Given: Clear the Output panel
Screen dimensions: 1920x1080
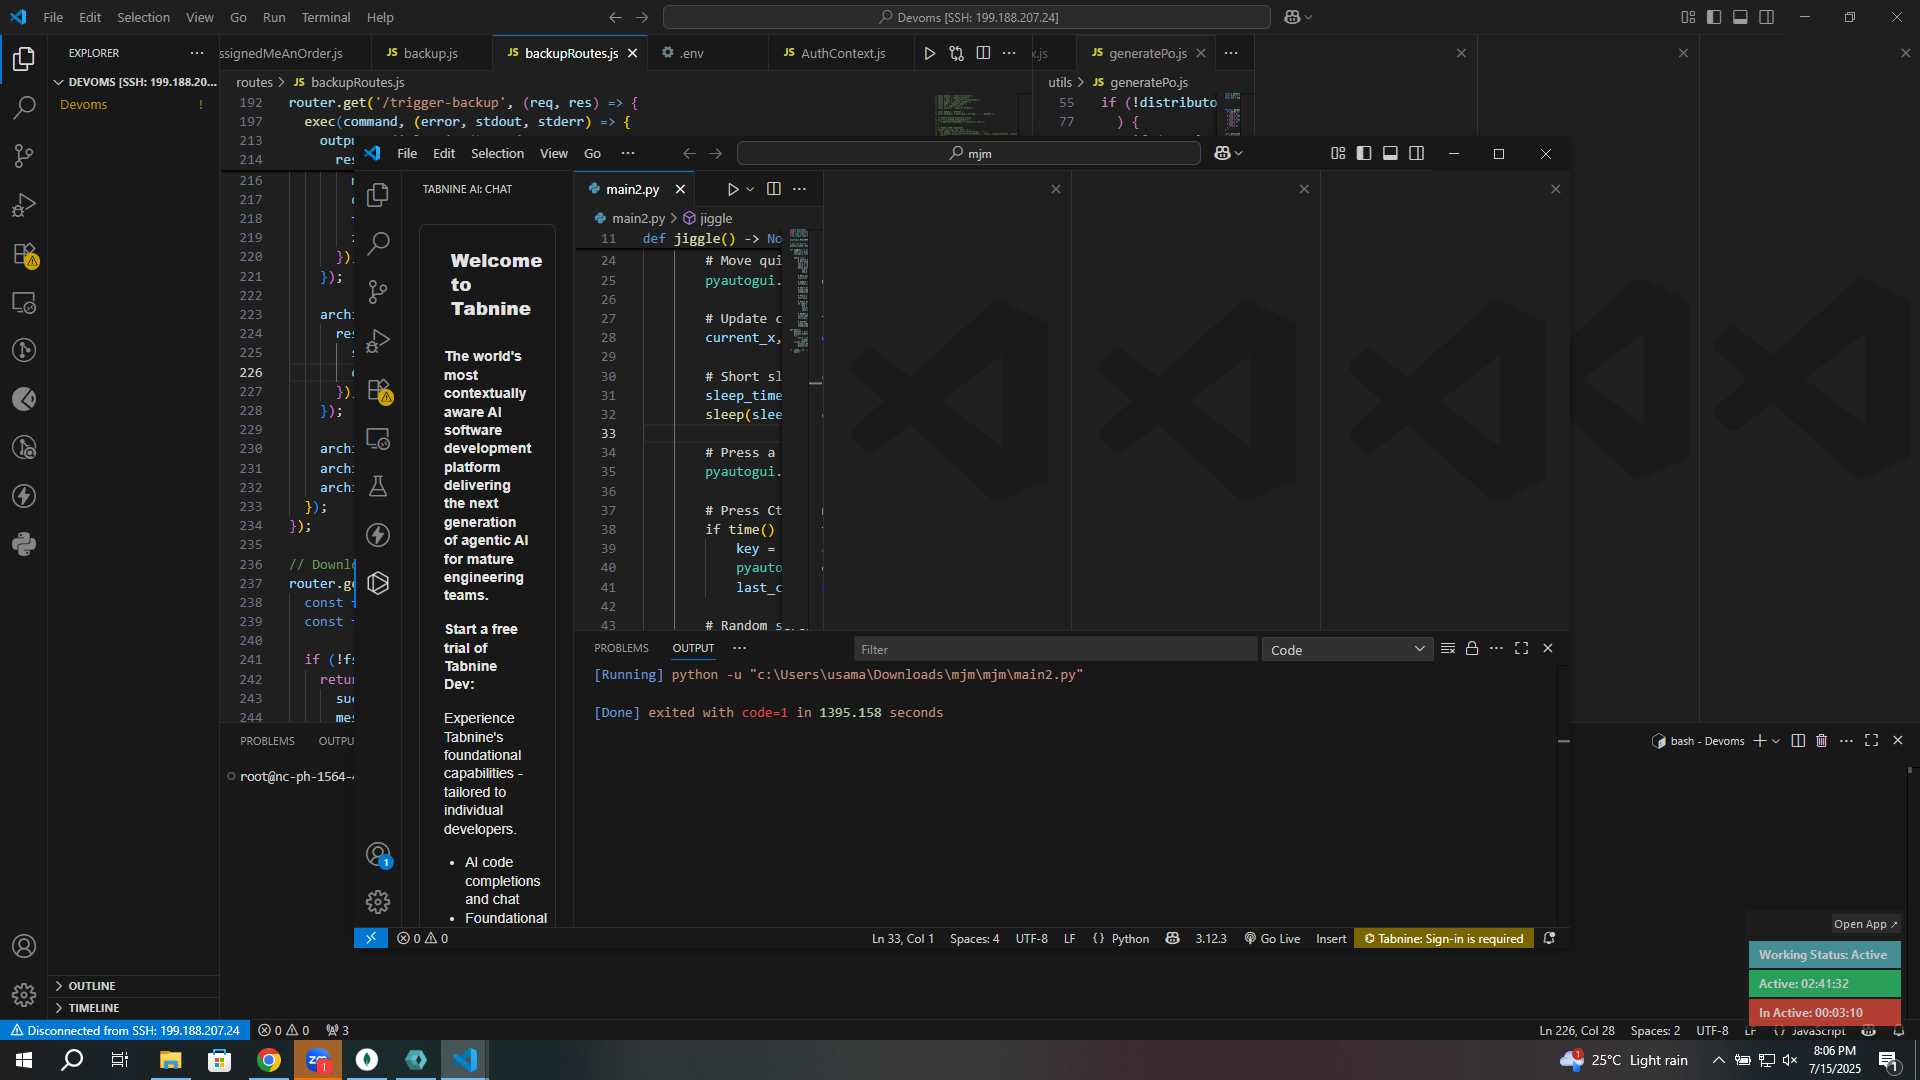Looking at the screenshot, I should [1447, 649].
